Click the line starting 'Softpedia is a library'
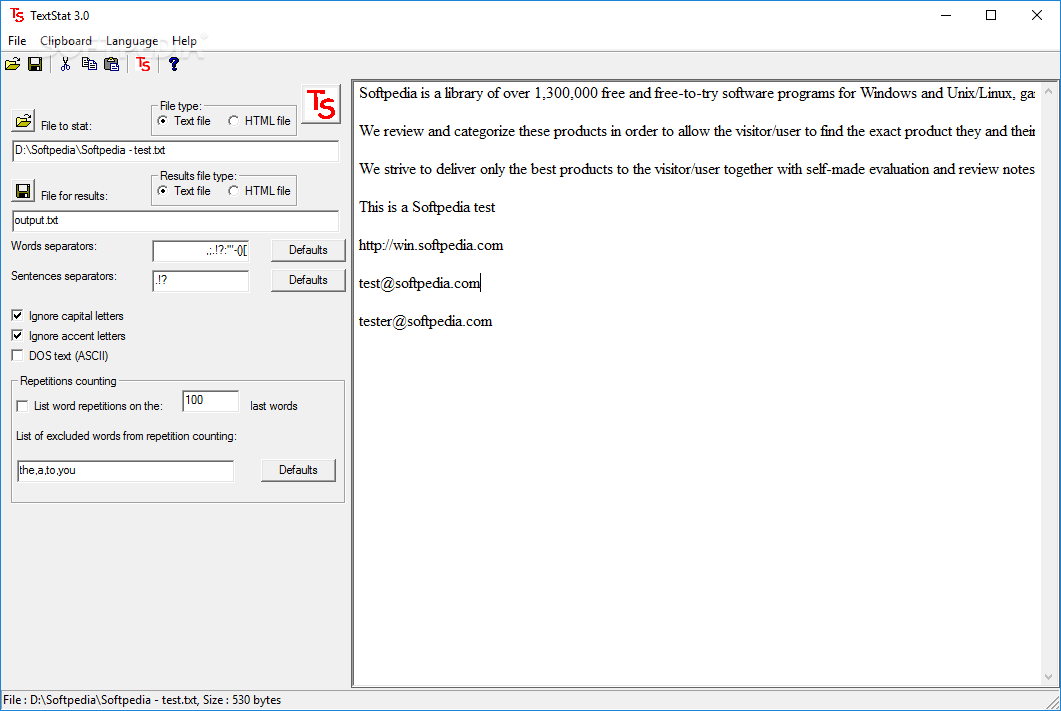Screen dimensions: 1061x711 tap(697, 93)
